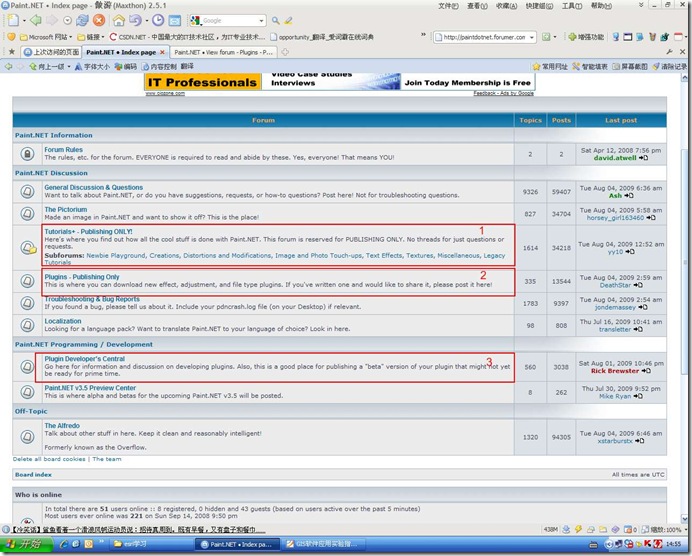Click the full-screen window icon beside History
This screenshot has width=692, height=556.
pos(175,20)
